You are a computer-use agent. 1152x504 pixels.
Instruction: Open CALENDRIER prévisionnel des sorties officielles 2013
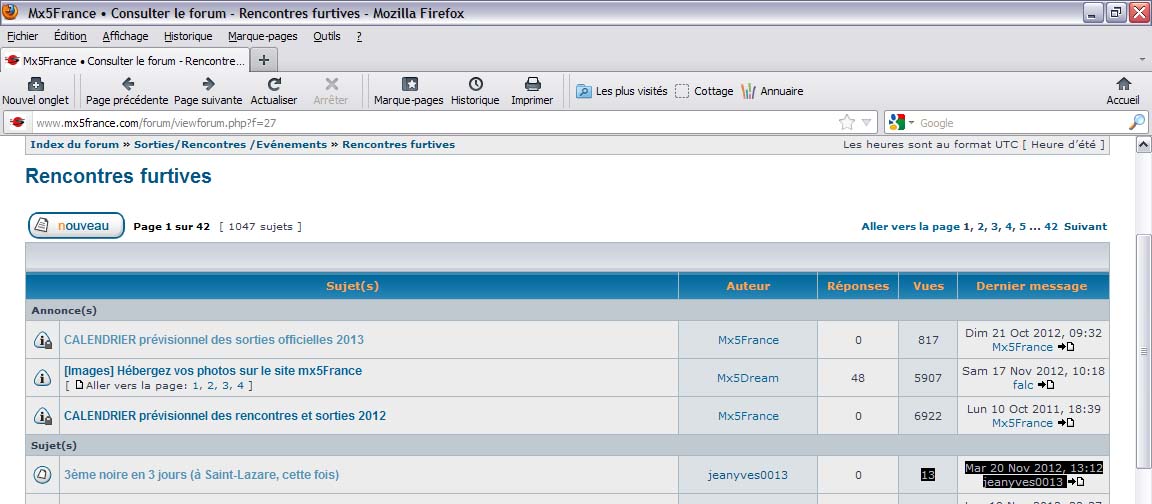point(214,340)
